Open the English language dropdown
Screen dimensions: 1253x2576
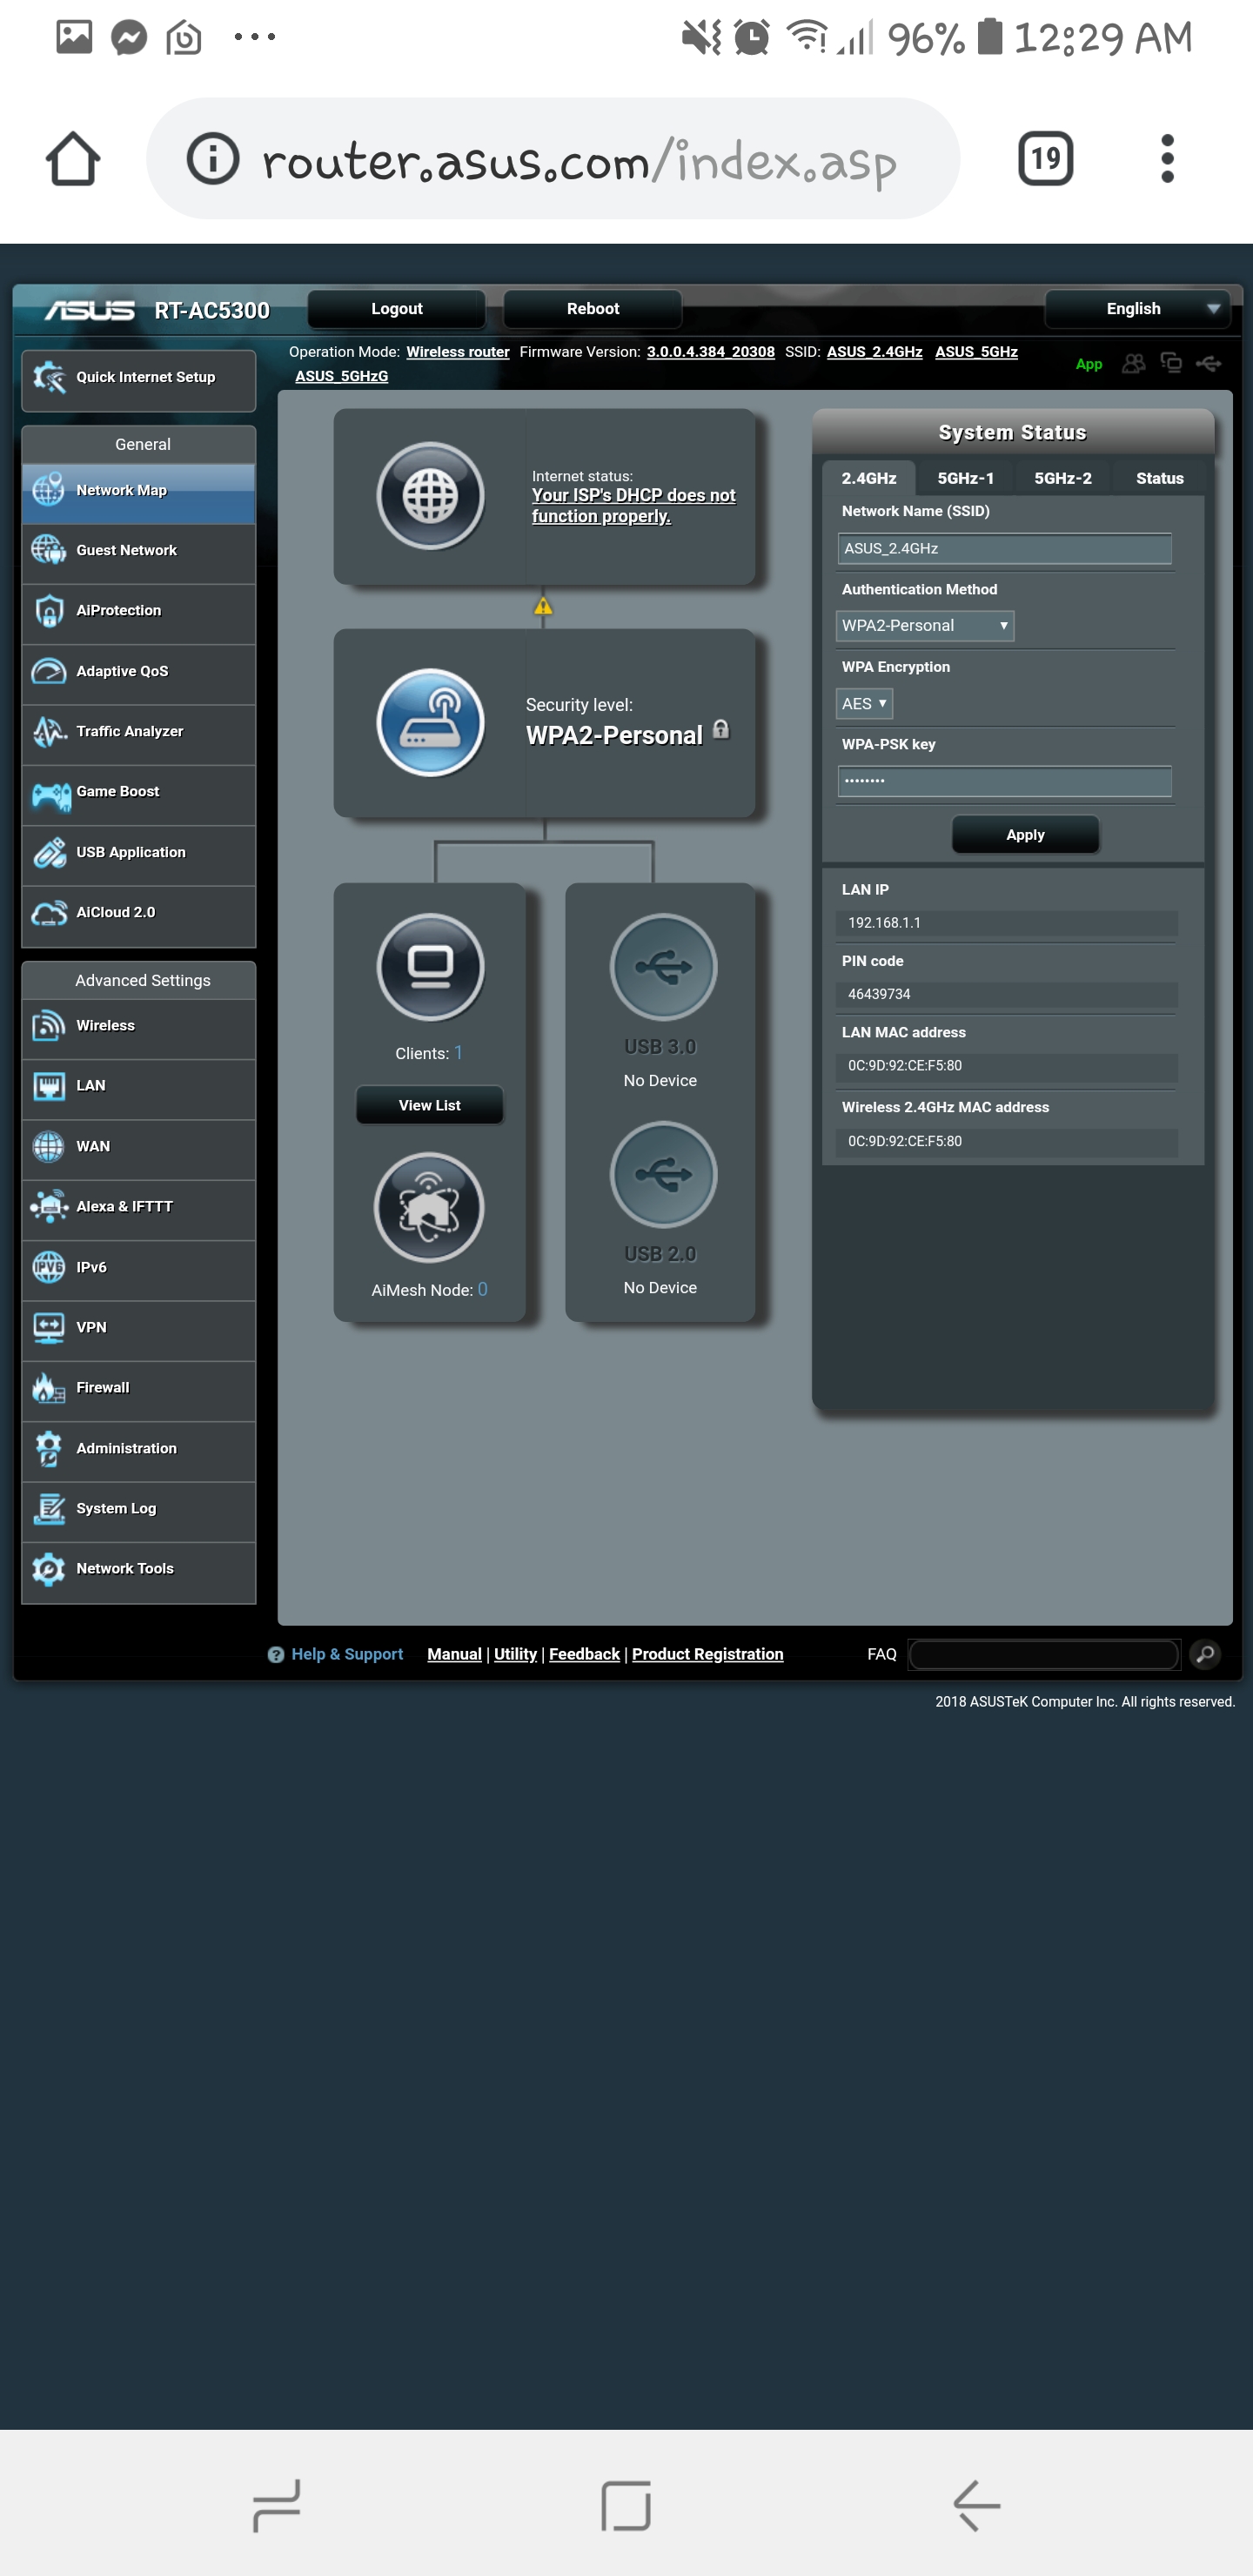(x=1138, y=309)
